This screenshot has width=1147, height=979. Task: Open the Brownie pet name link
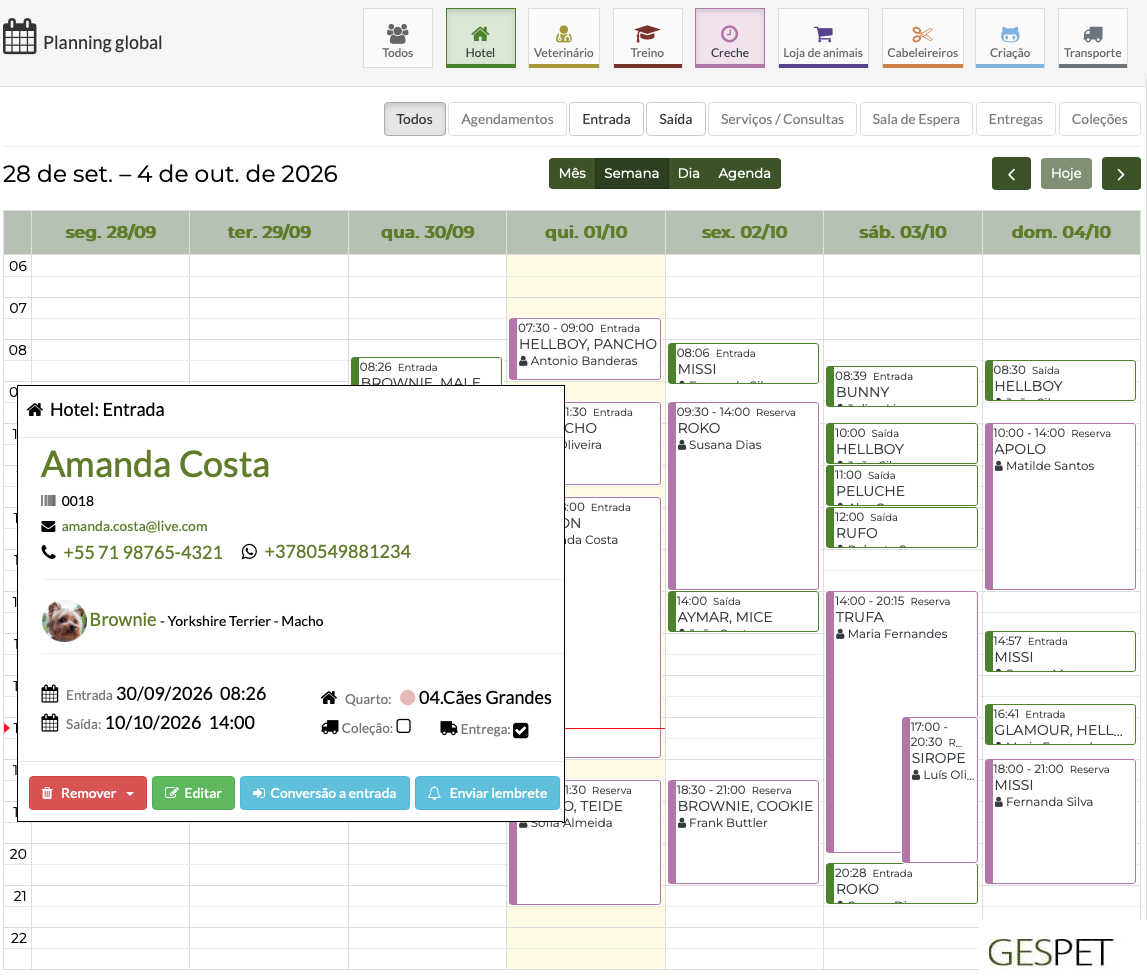[123, 620]
